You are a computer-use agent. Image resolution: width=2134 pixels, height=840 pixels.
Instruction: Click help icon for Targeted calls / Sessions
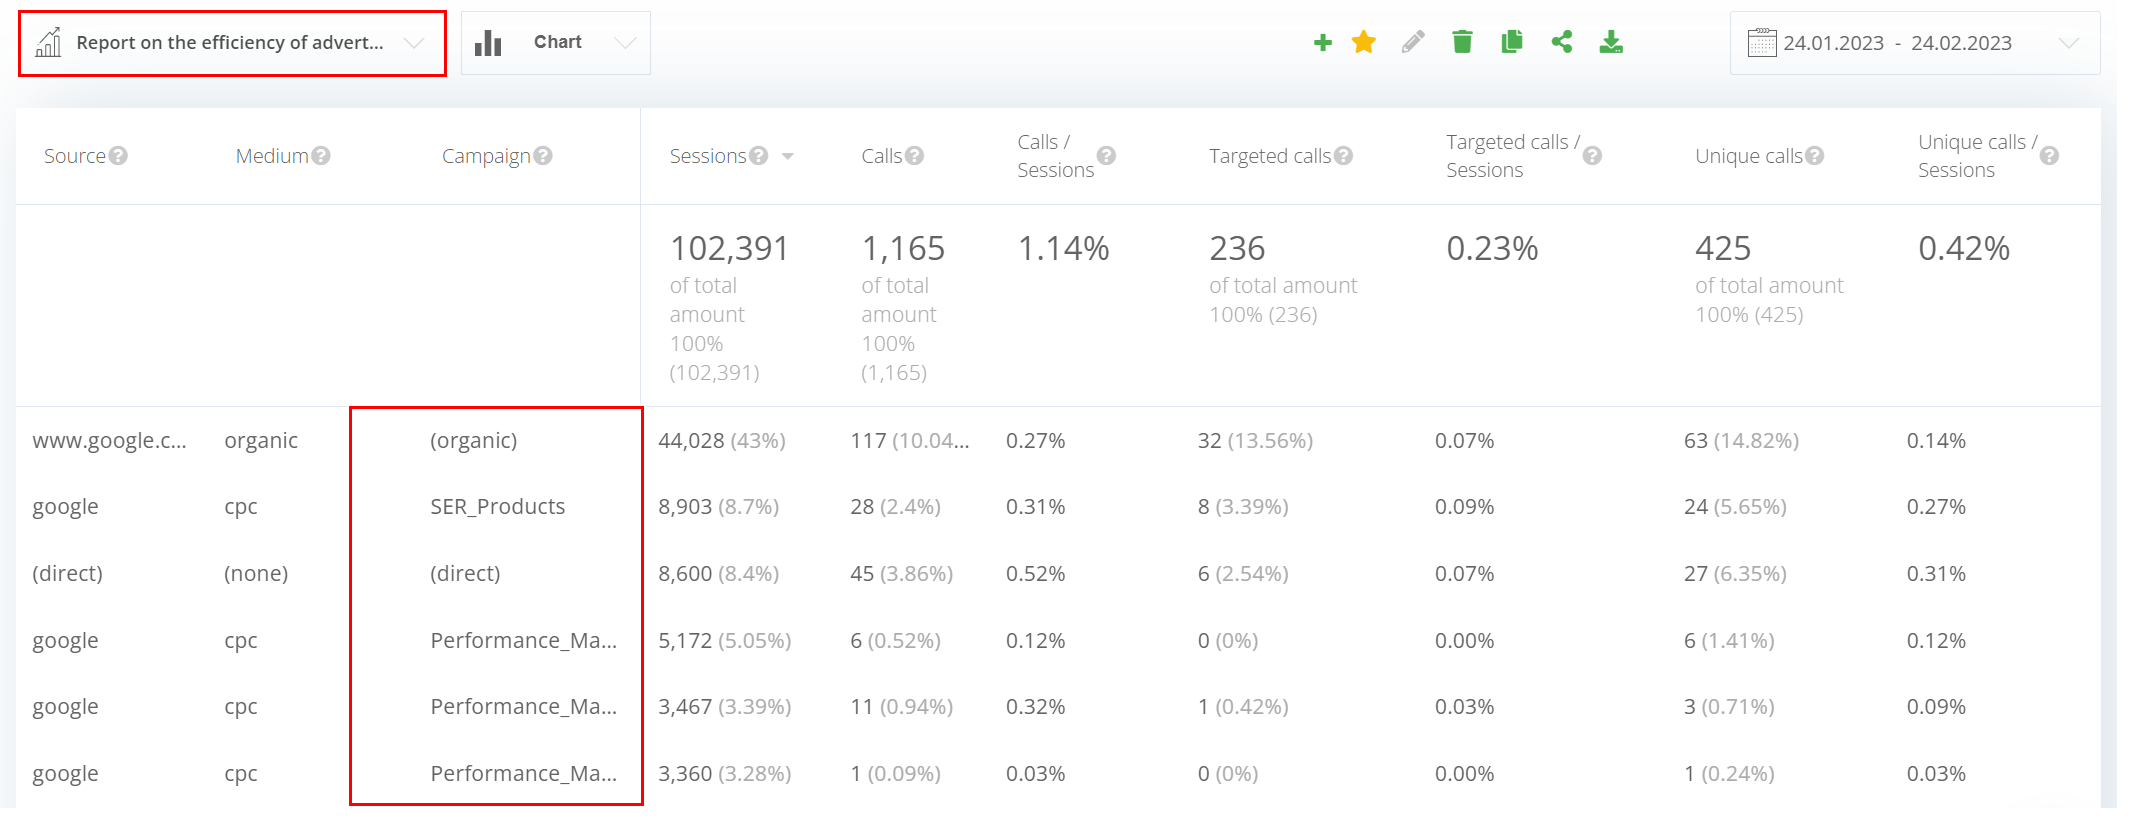pos(1592,156)
